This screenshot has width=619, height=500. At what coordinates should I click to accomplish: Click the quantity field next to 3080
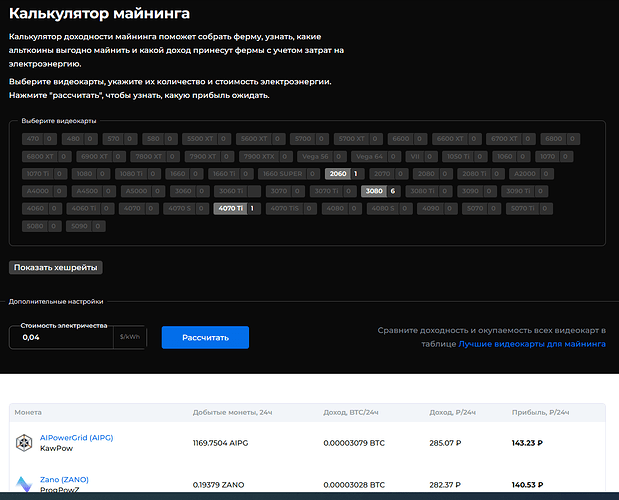pyautogui.click(x=393, y=191)
